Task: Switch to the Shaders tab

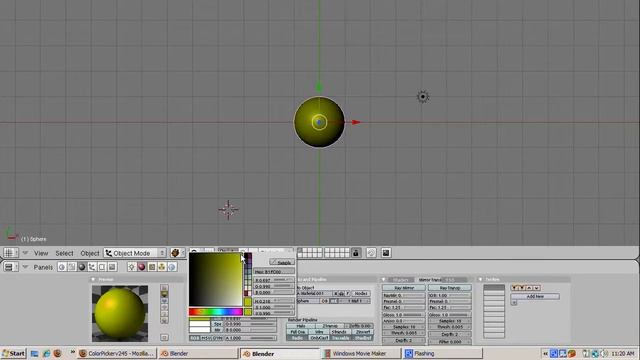Action: click(x=400, y=280)
